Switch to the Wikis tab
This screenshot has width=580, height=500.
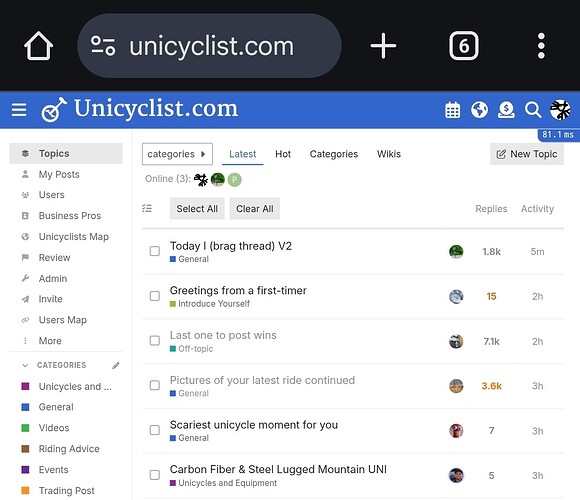pos(389,154)
